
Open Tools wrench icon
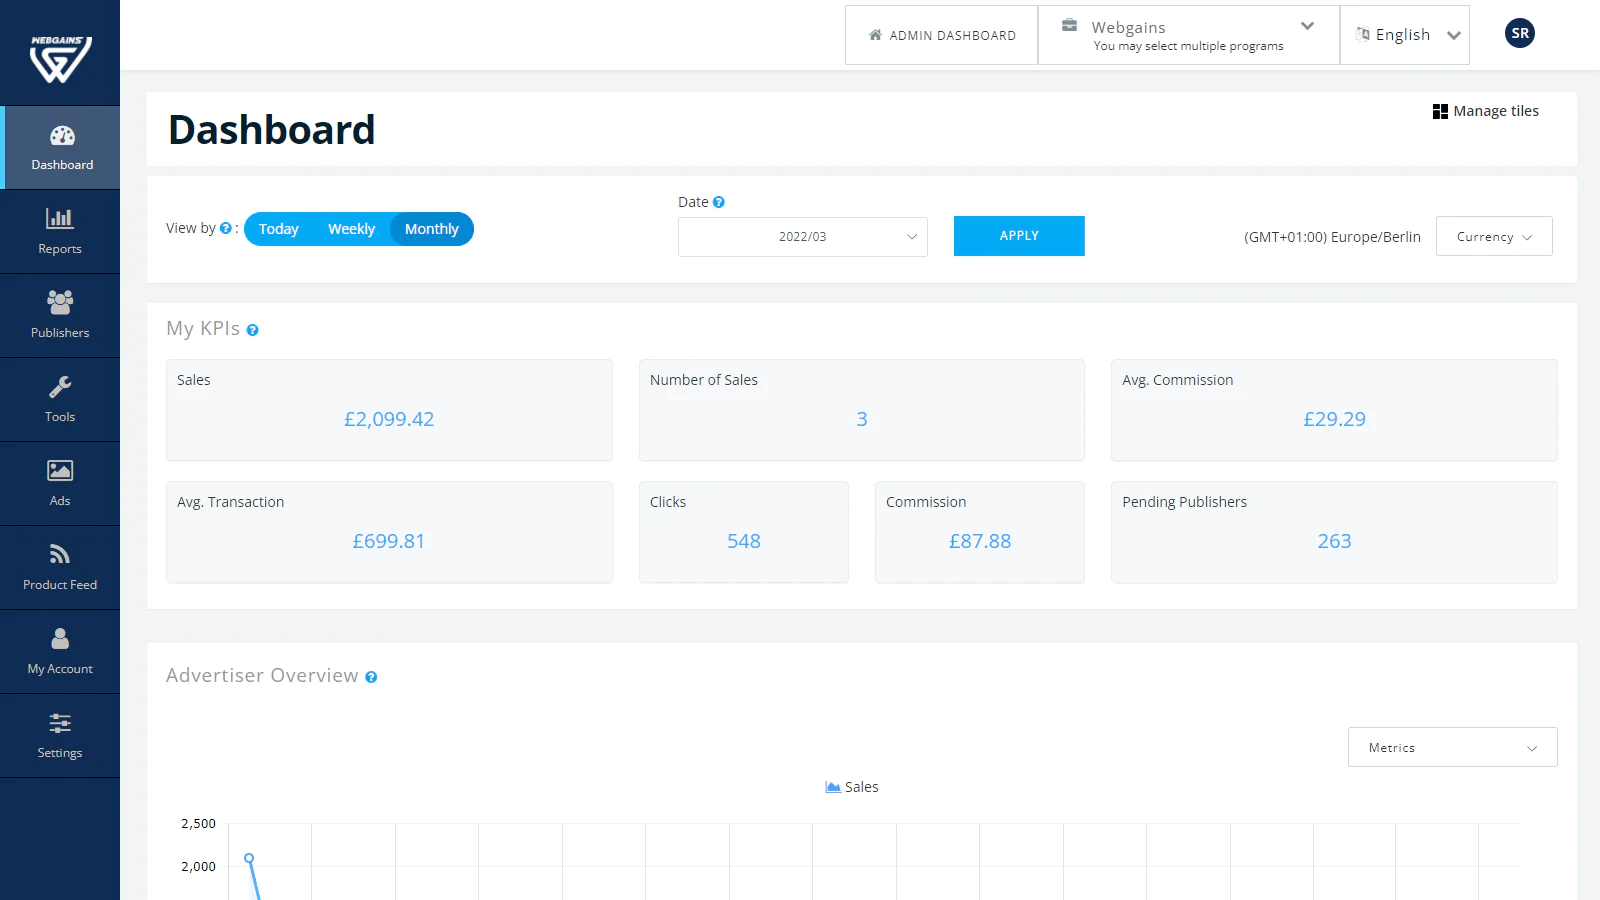[x=60, y=387]
